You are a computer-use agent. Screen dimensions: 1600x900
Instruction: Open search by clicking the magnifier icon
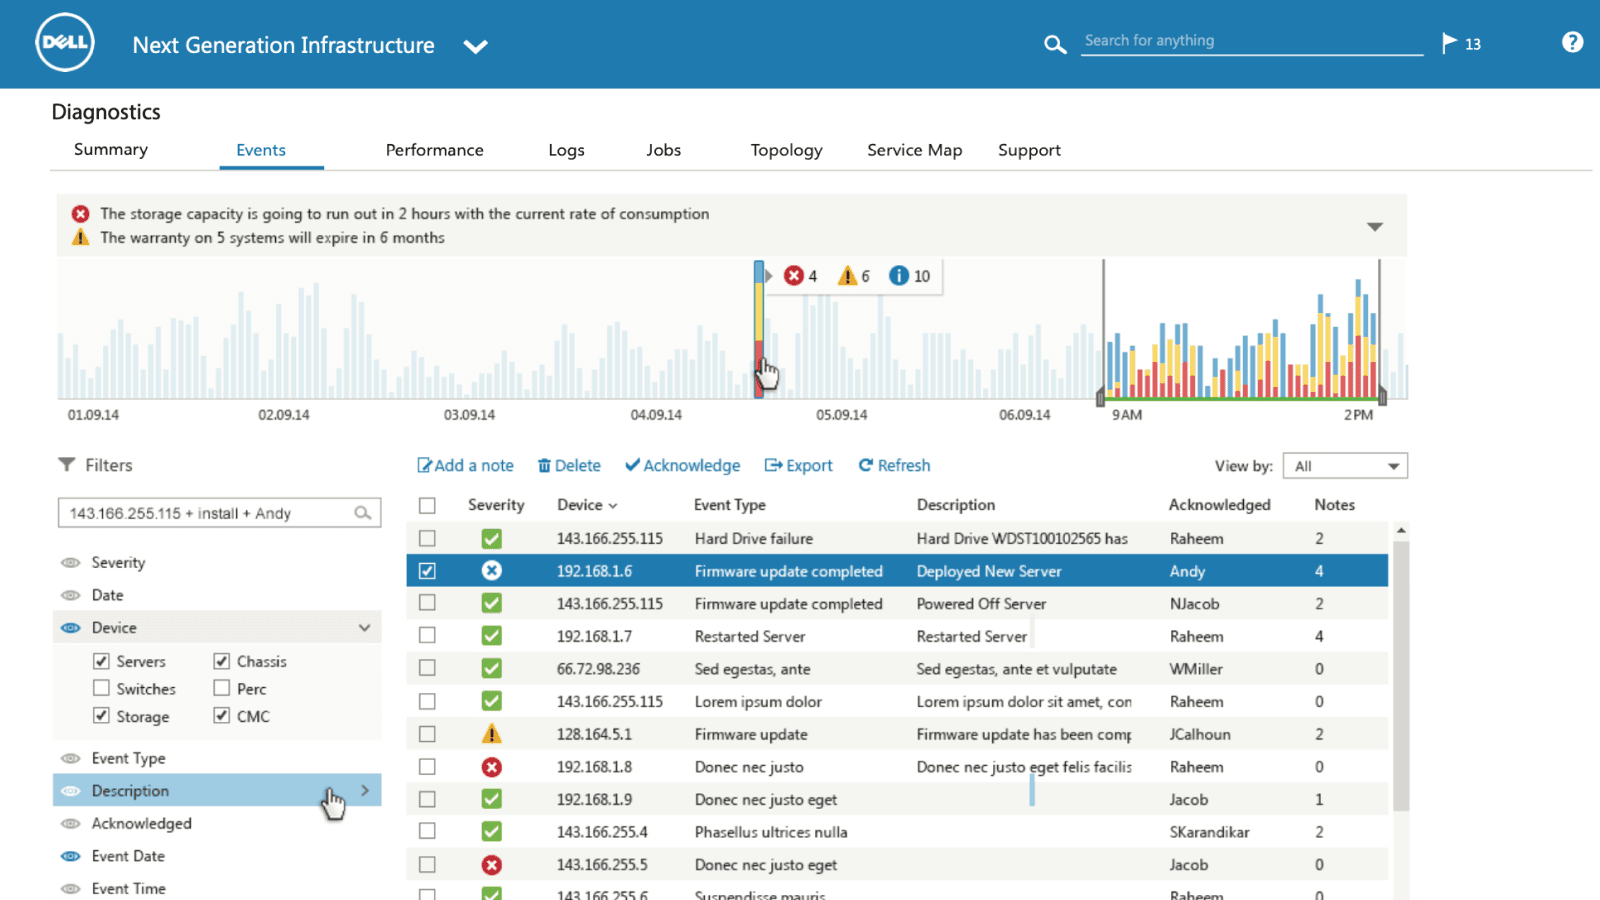coord(1055,44)
